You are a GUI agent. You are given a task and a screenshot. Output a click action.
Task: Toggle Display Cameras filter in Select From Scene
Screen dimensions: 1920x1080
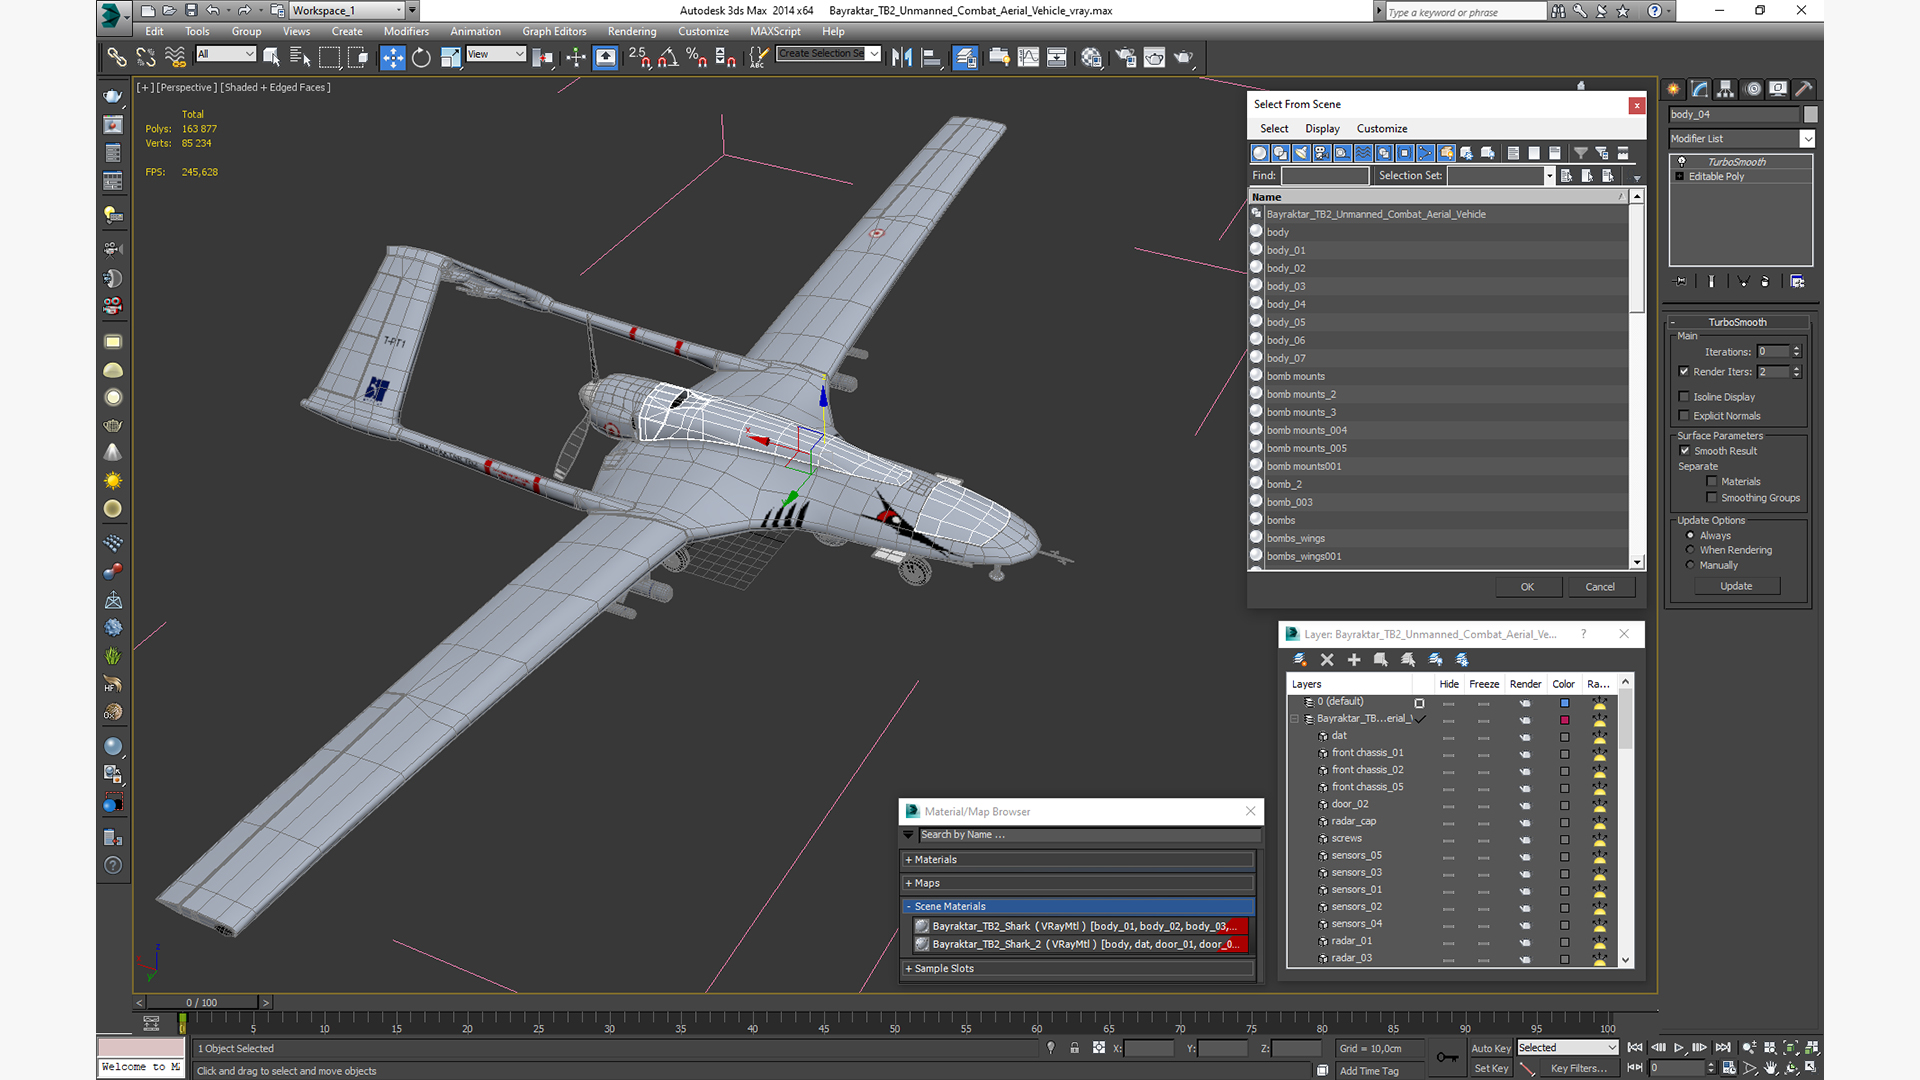1322,153
